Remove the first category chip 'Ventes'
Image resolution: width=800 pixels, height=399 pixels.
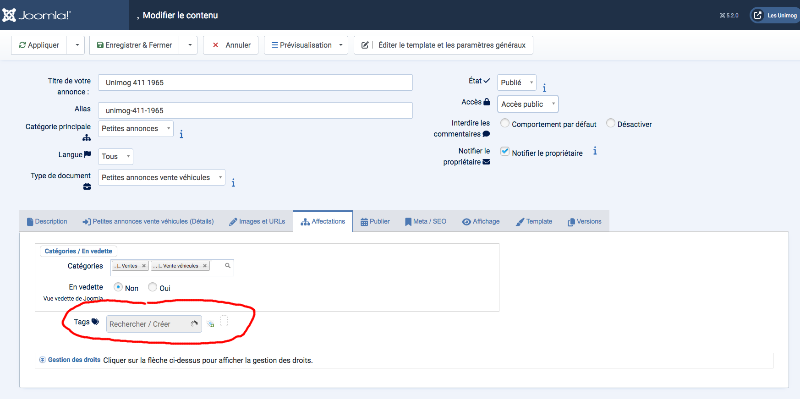(x=144, y=266)
